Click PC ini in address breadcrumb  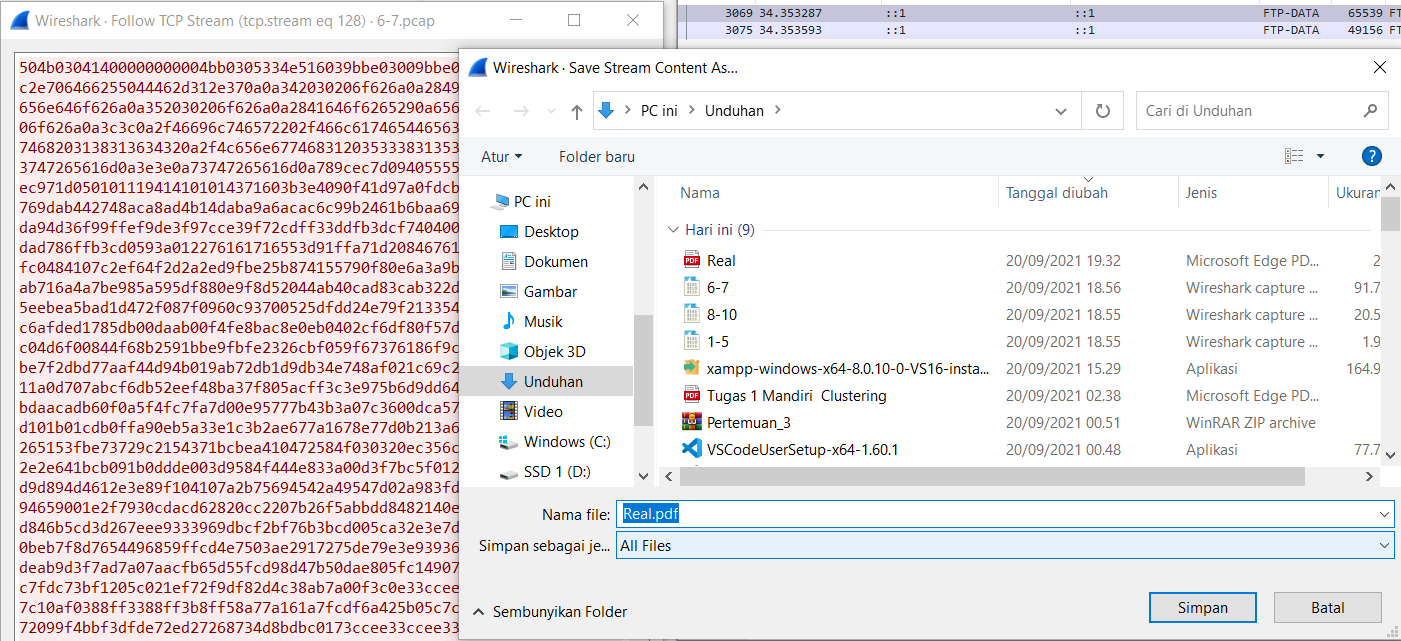tap(659, 111)
